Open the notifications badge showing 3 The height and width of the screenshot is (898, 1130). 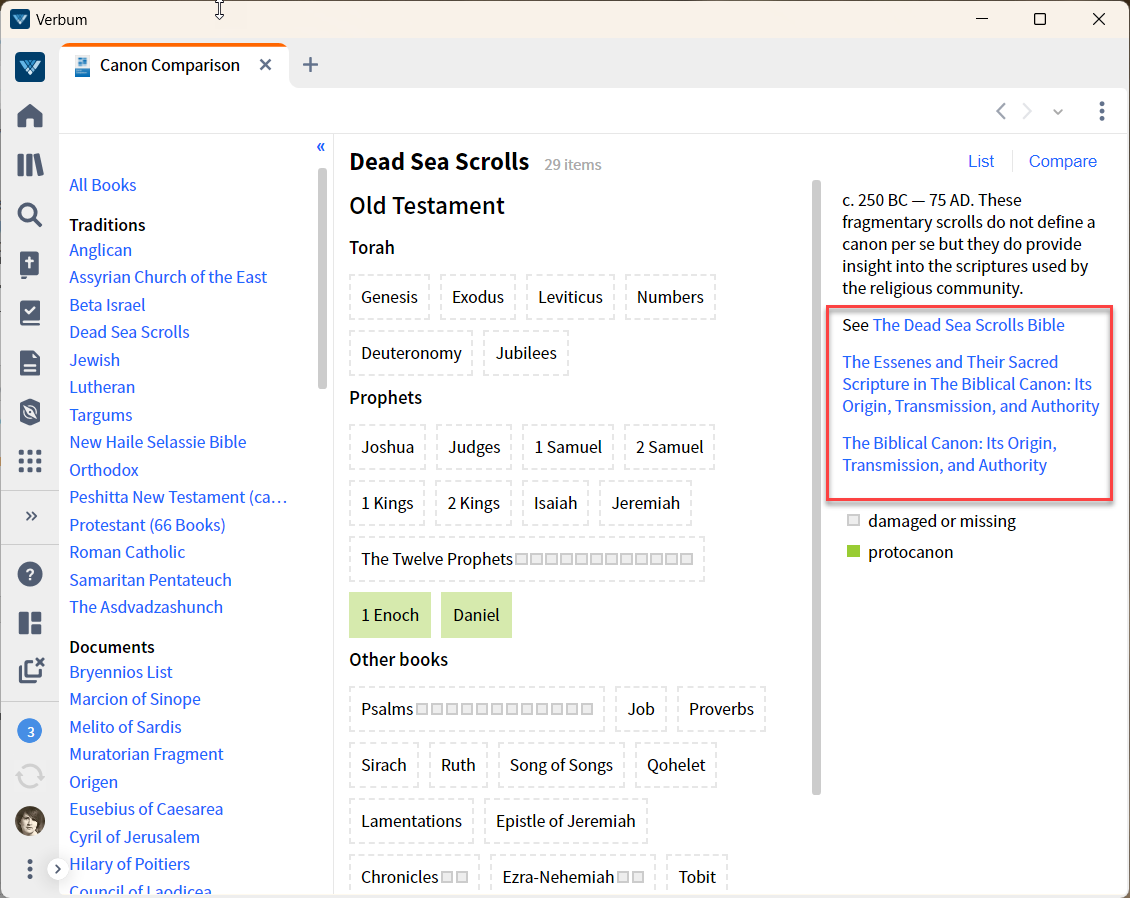coord(30,731)
